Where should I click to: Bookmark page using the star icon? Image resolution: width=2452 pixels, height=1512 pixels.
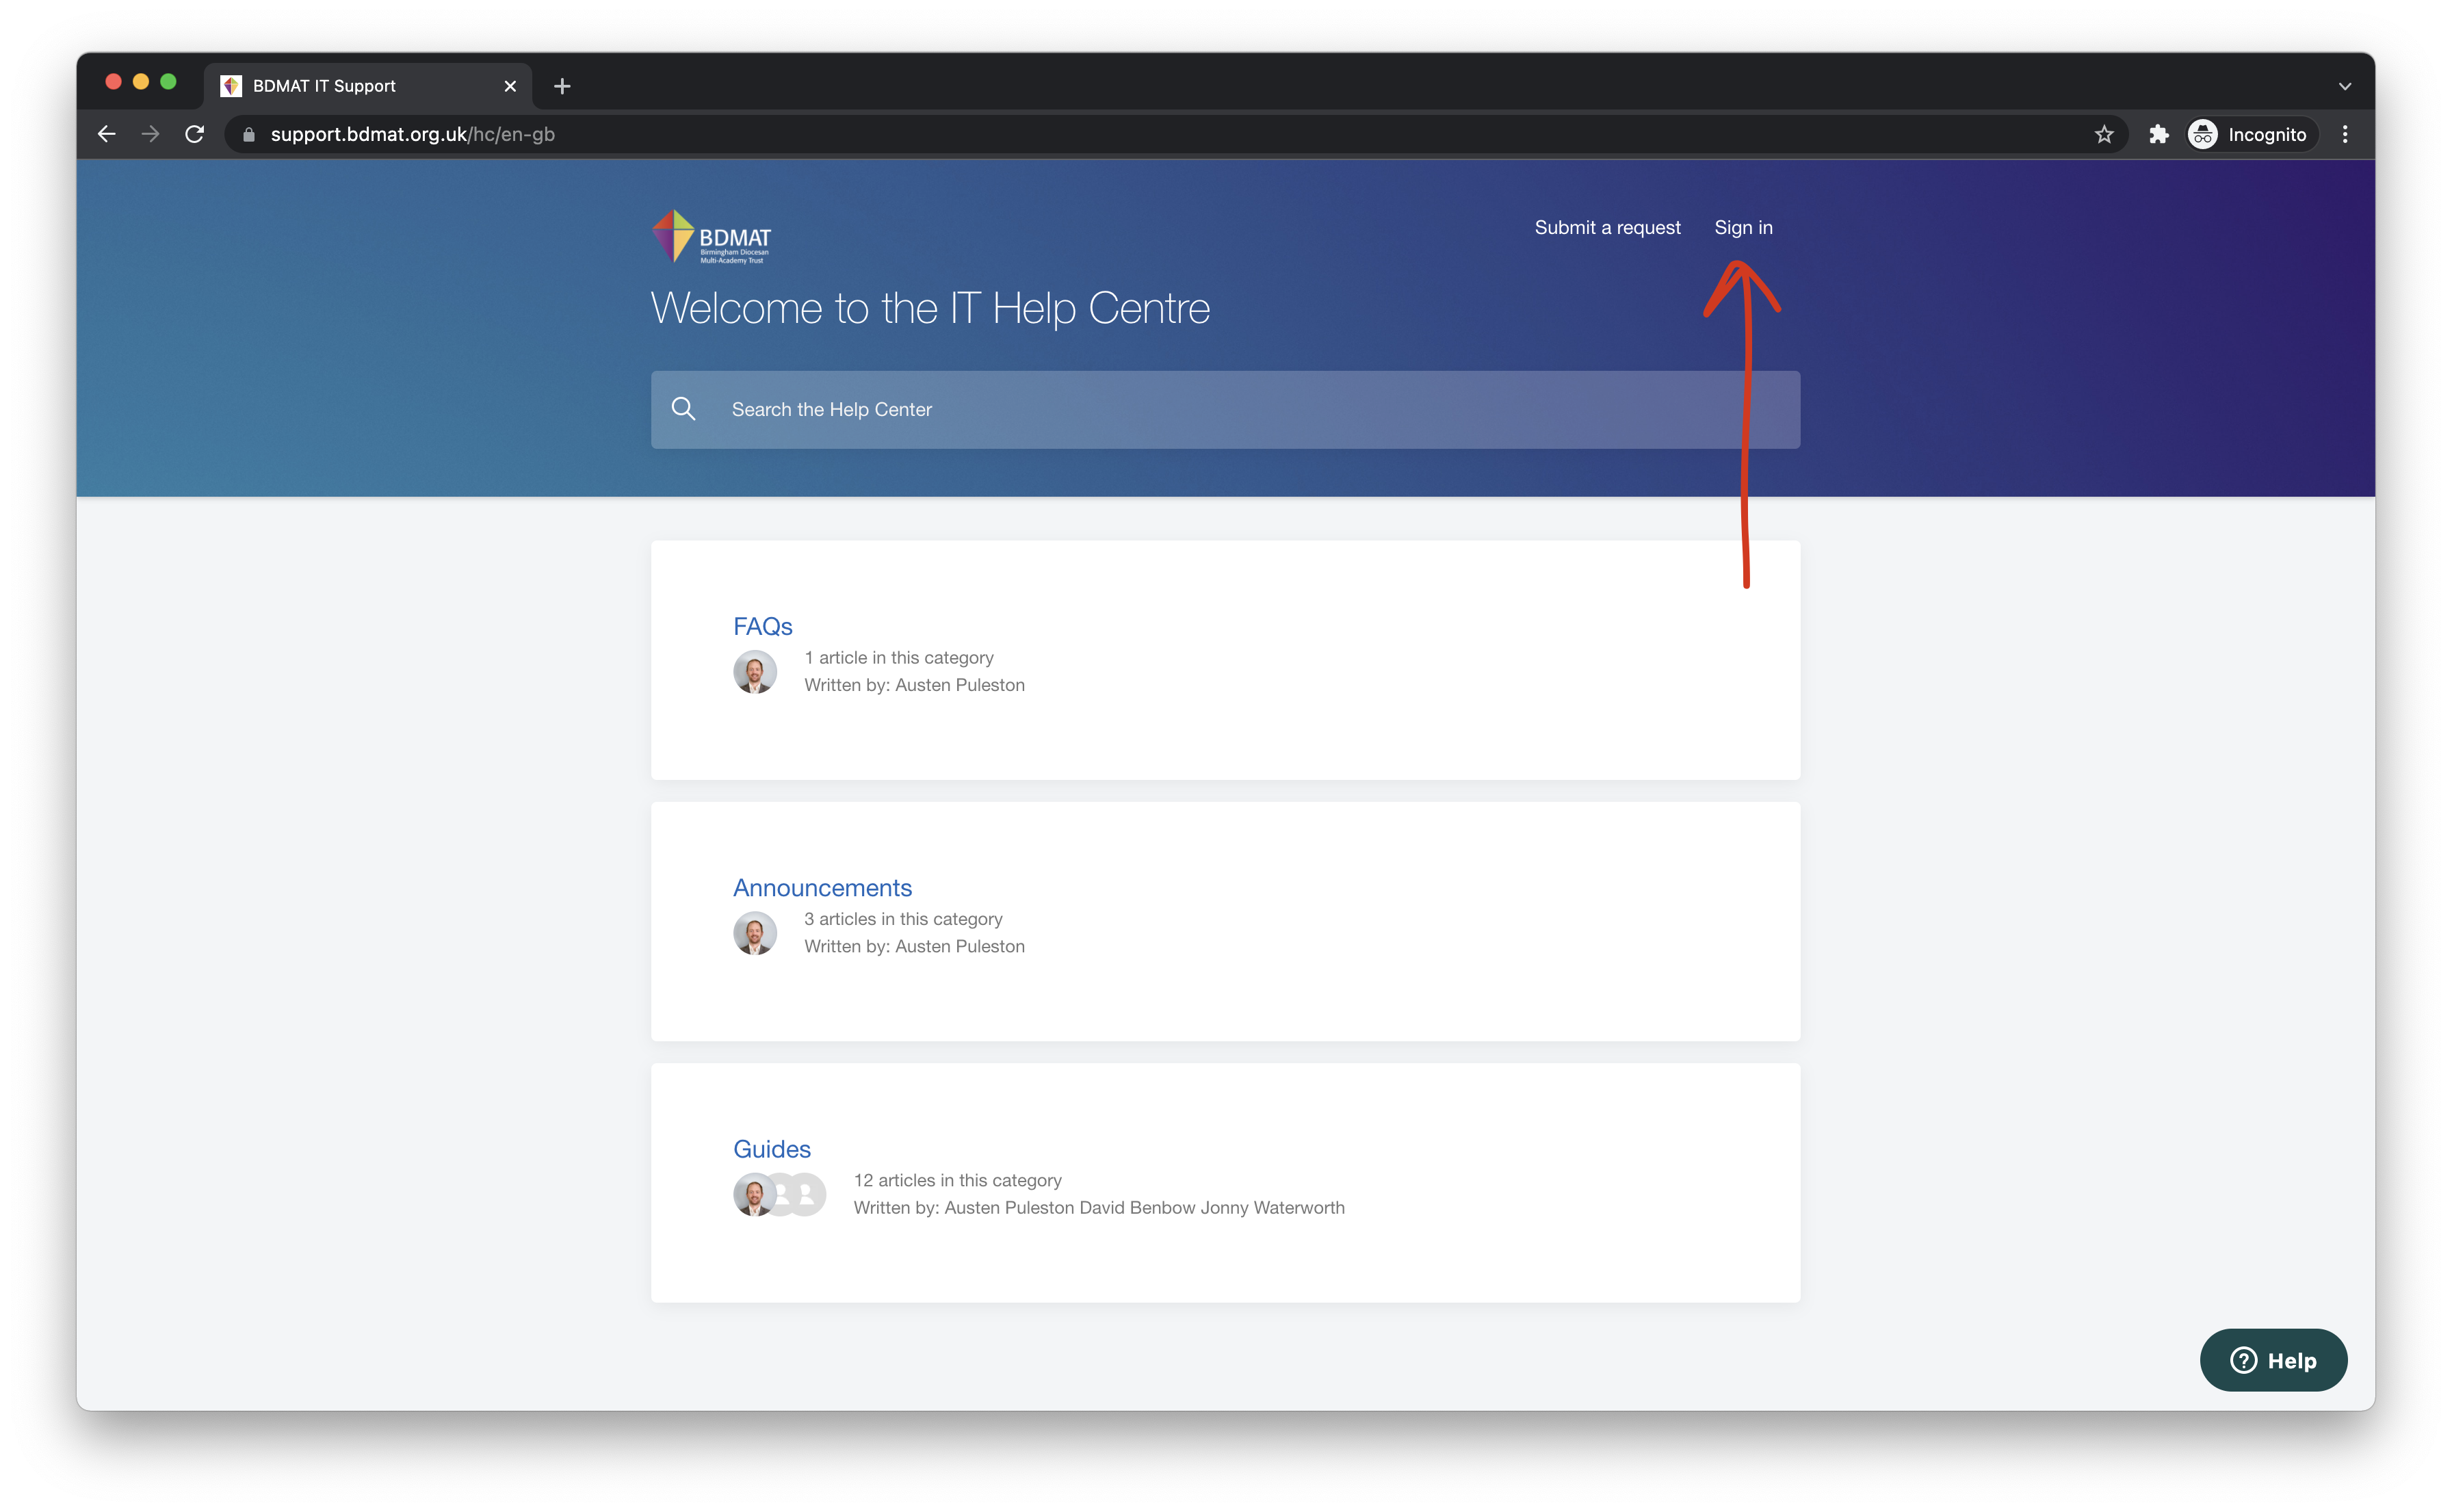point(2104,134)
